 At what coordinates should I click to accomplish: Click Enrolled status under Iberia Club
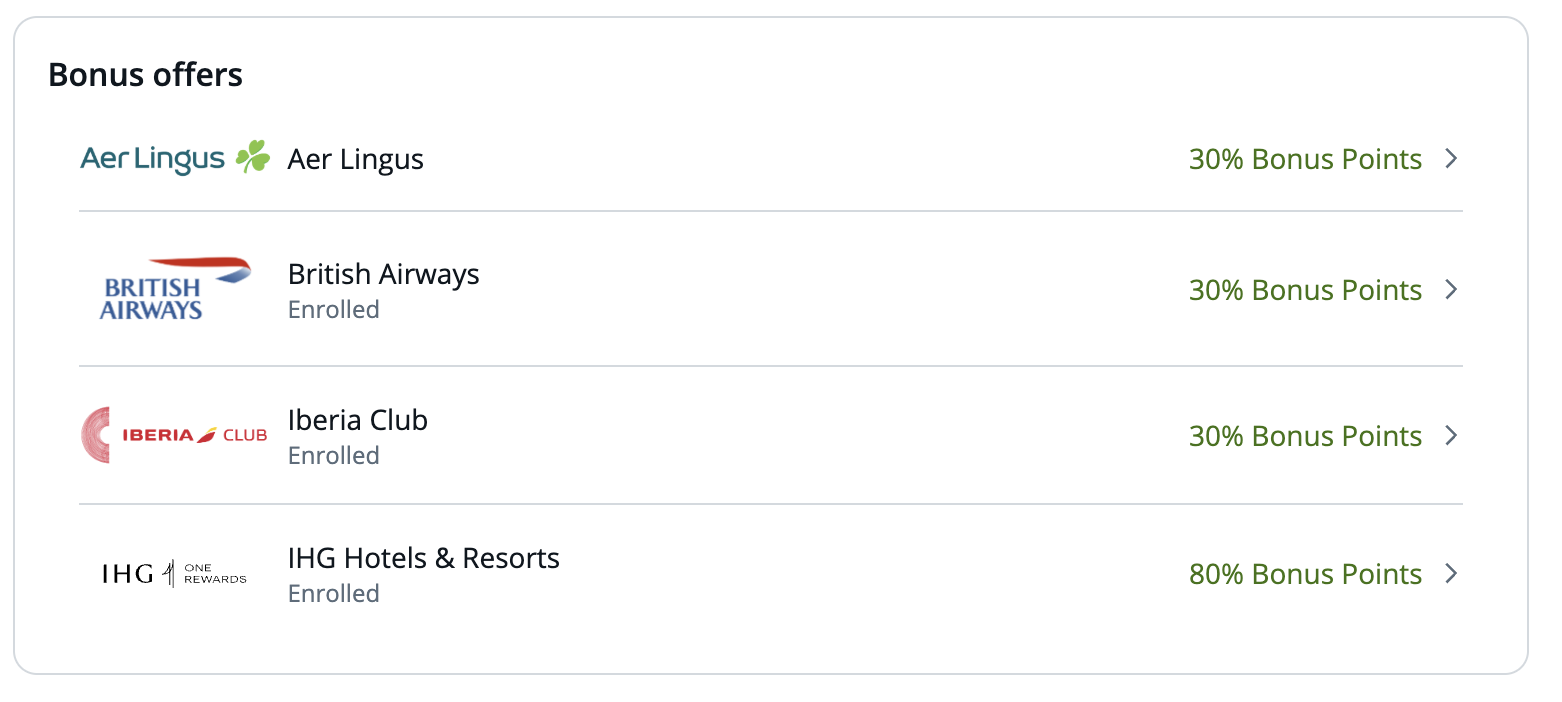pyautogui.click(x=333, y=456)
